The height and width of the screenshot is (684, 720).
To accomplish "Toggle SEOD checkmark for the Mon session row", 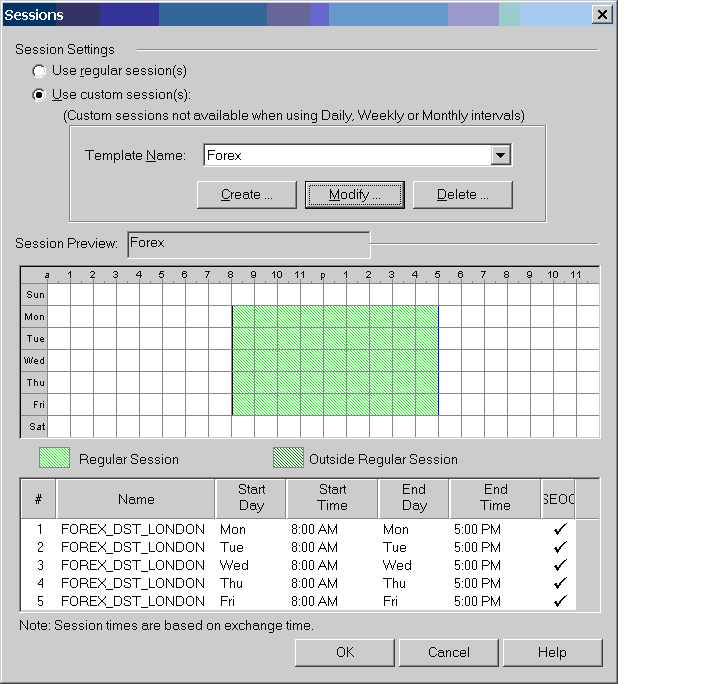I will click(x=560, y=529).
